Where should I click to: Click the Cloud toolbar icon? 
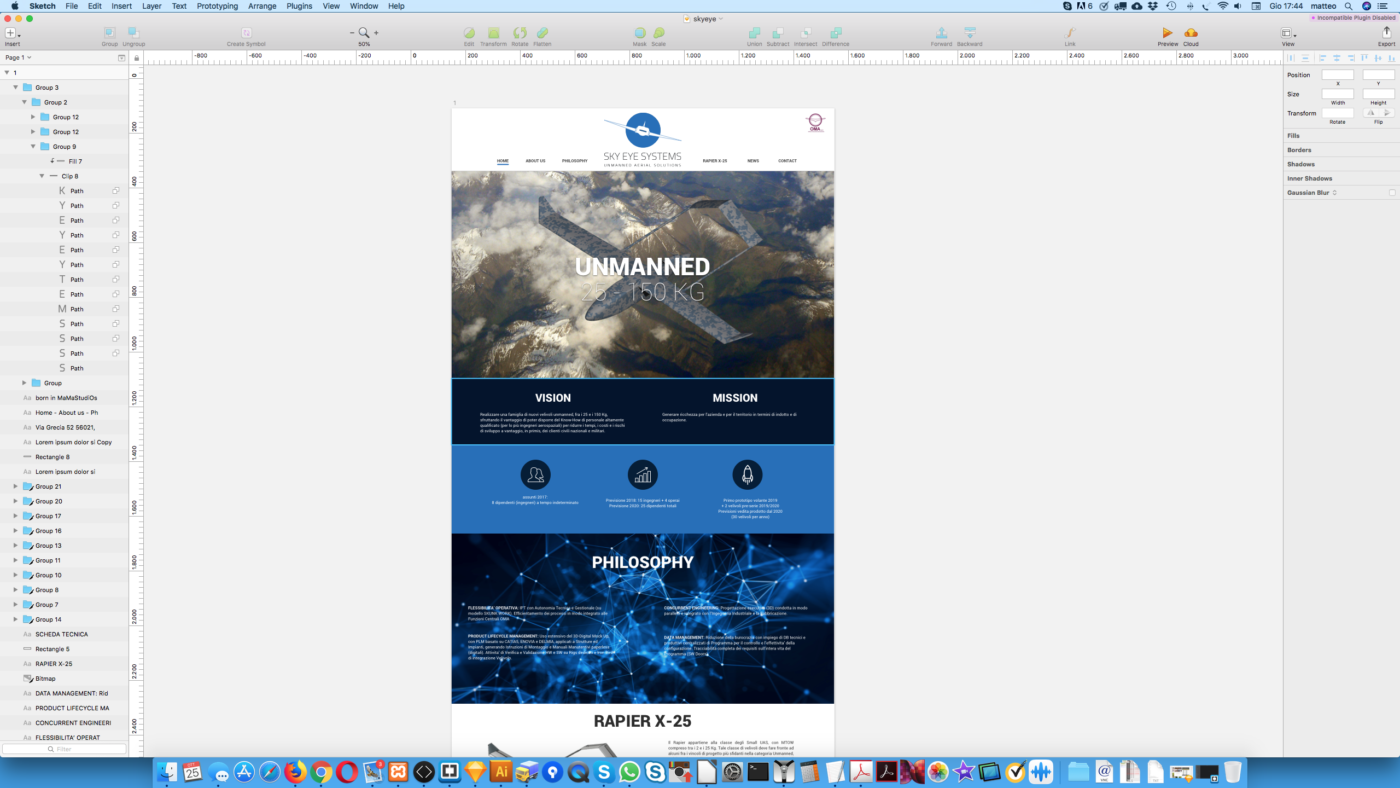1191,33
